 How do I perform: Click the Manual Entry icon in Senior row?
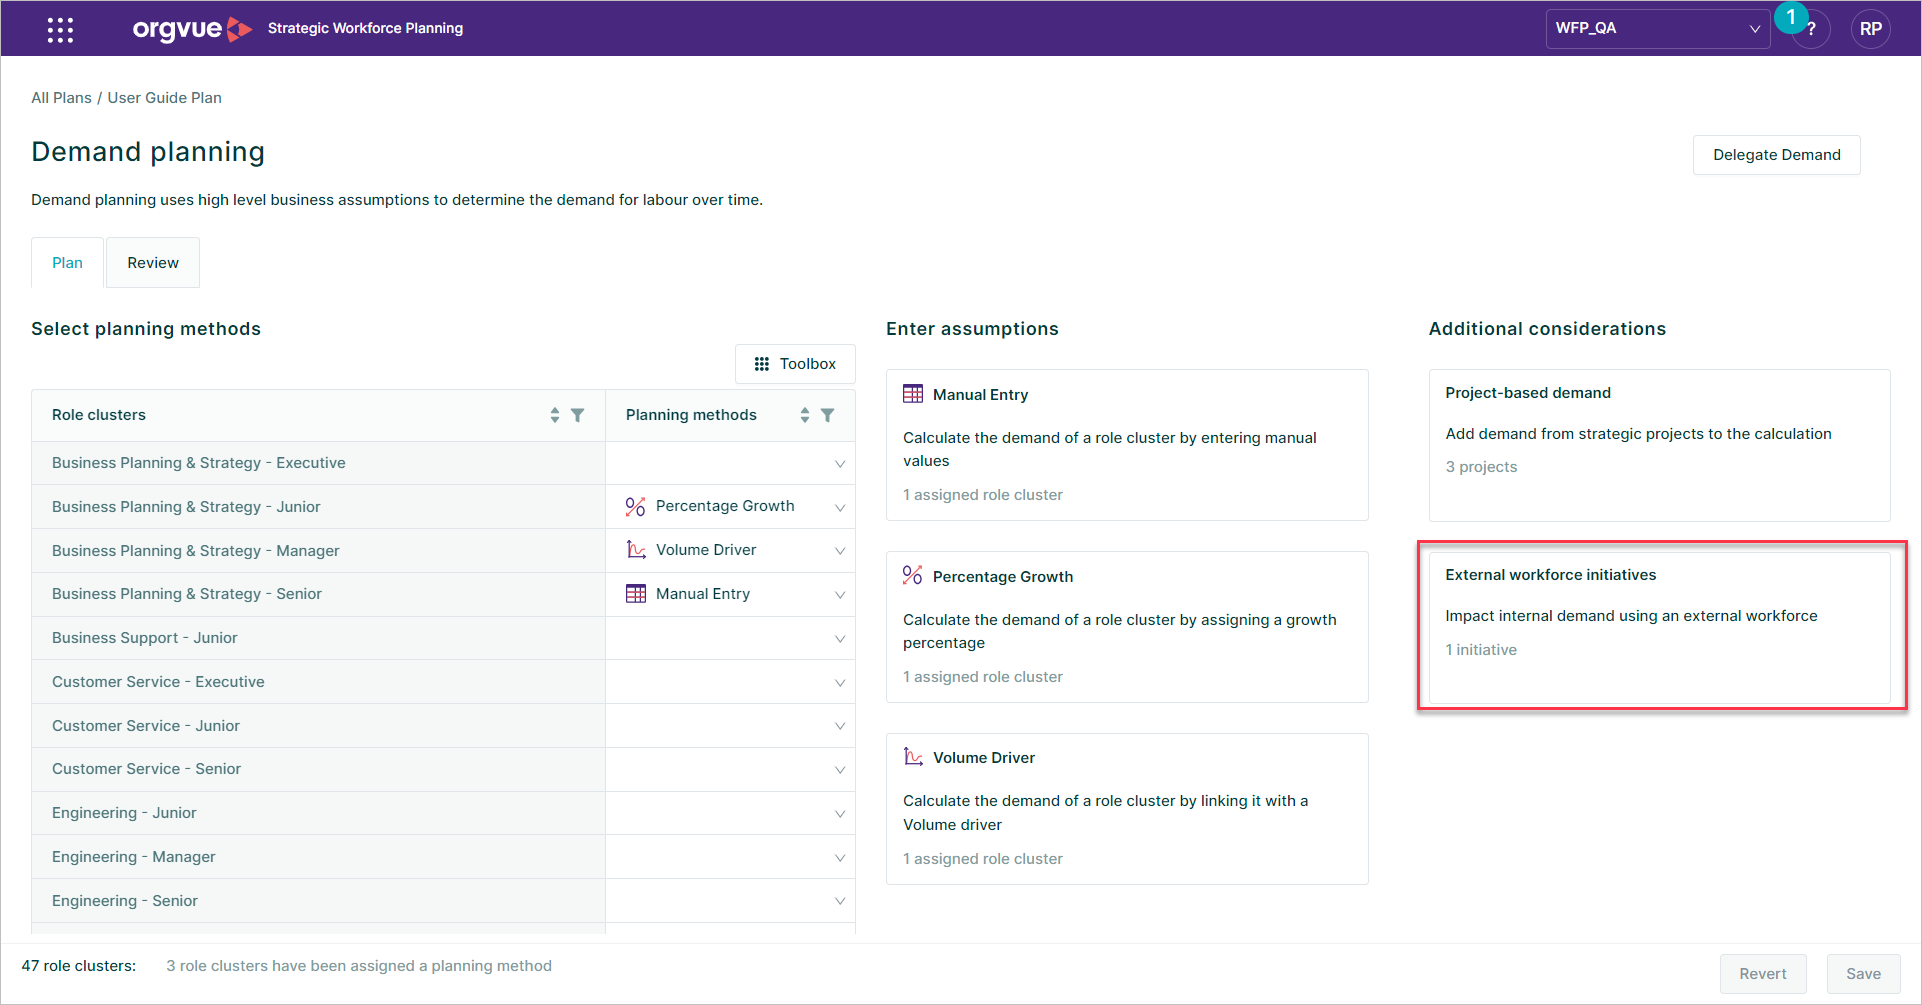[x=636, y=594]
